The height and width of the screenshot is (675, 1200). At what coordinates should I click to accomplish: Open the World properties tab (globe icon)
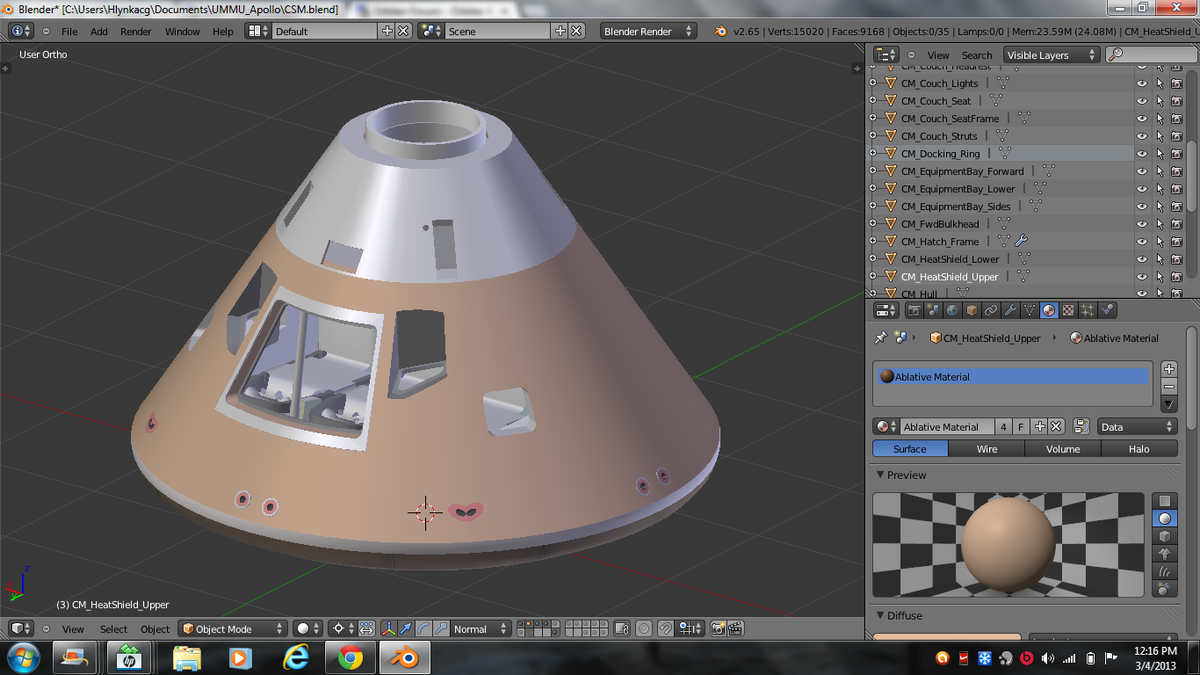(953, 311)
